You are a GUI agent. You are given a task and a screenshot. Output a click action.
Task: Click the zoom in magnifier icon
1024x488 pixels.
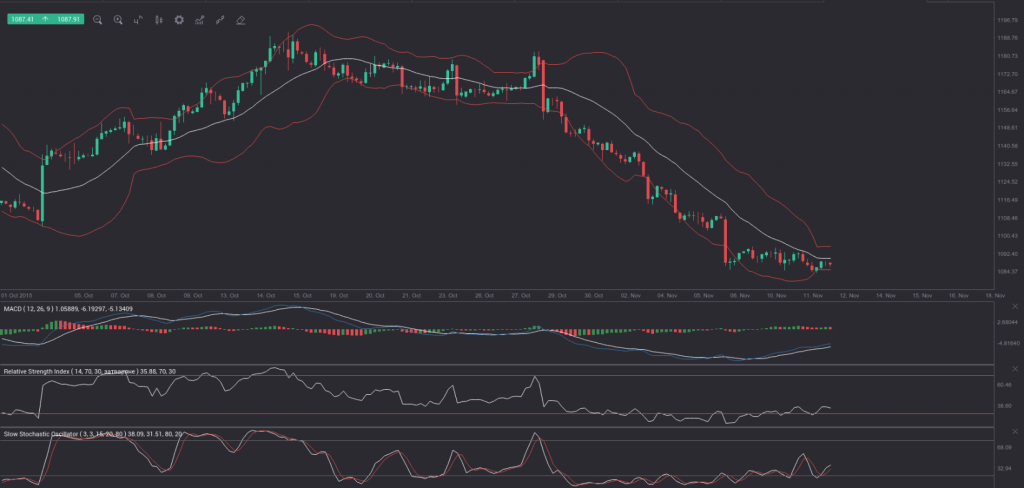click(118, 19)
